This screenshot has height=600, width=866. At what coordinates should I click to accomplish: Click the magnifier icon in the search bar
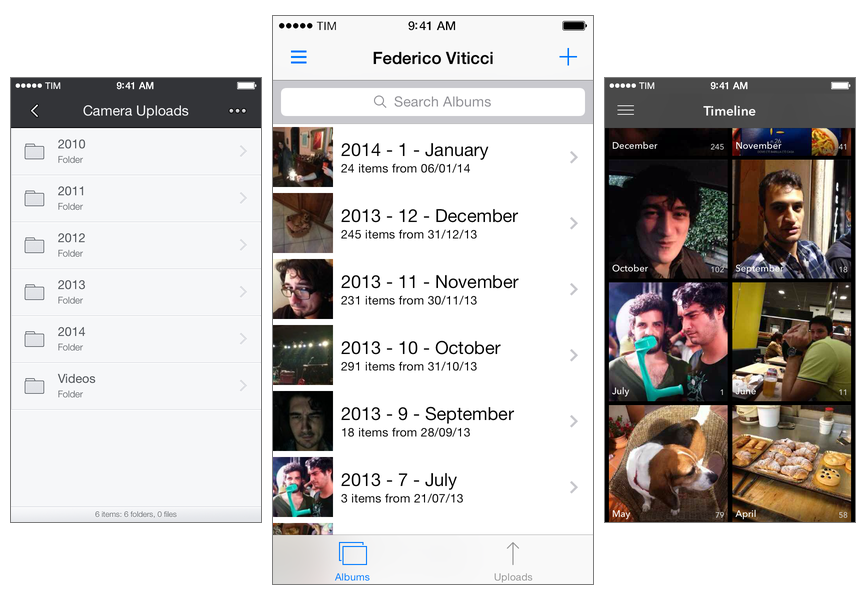380,102
